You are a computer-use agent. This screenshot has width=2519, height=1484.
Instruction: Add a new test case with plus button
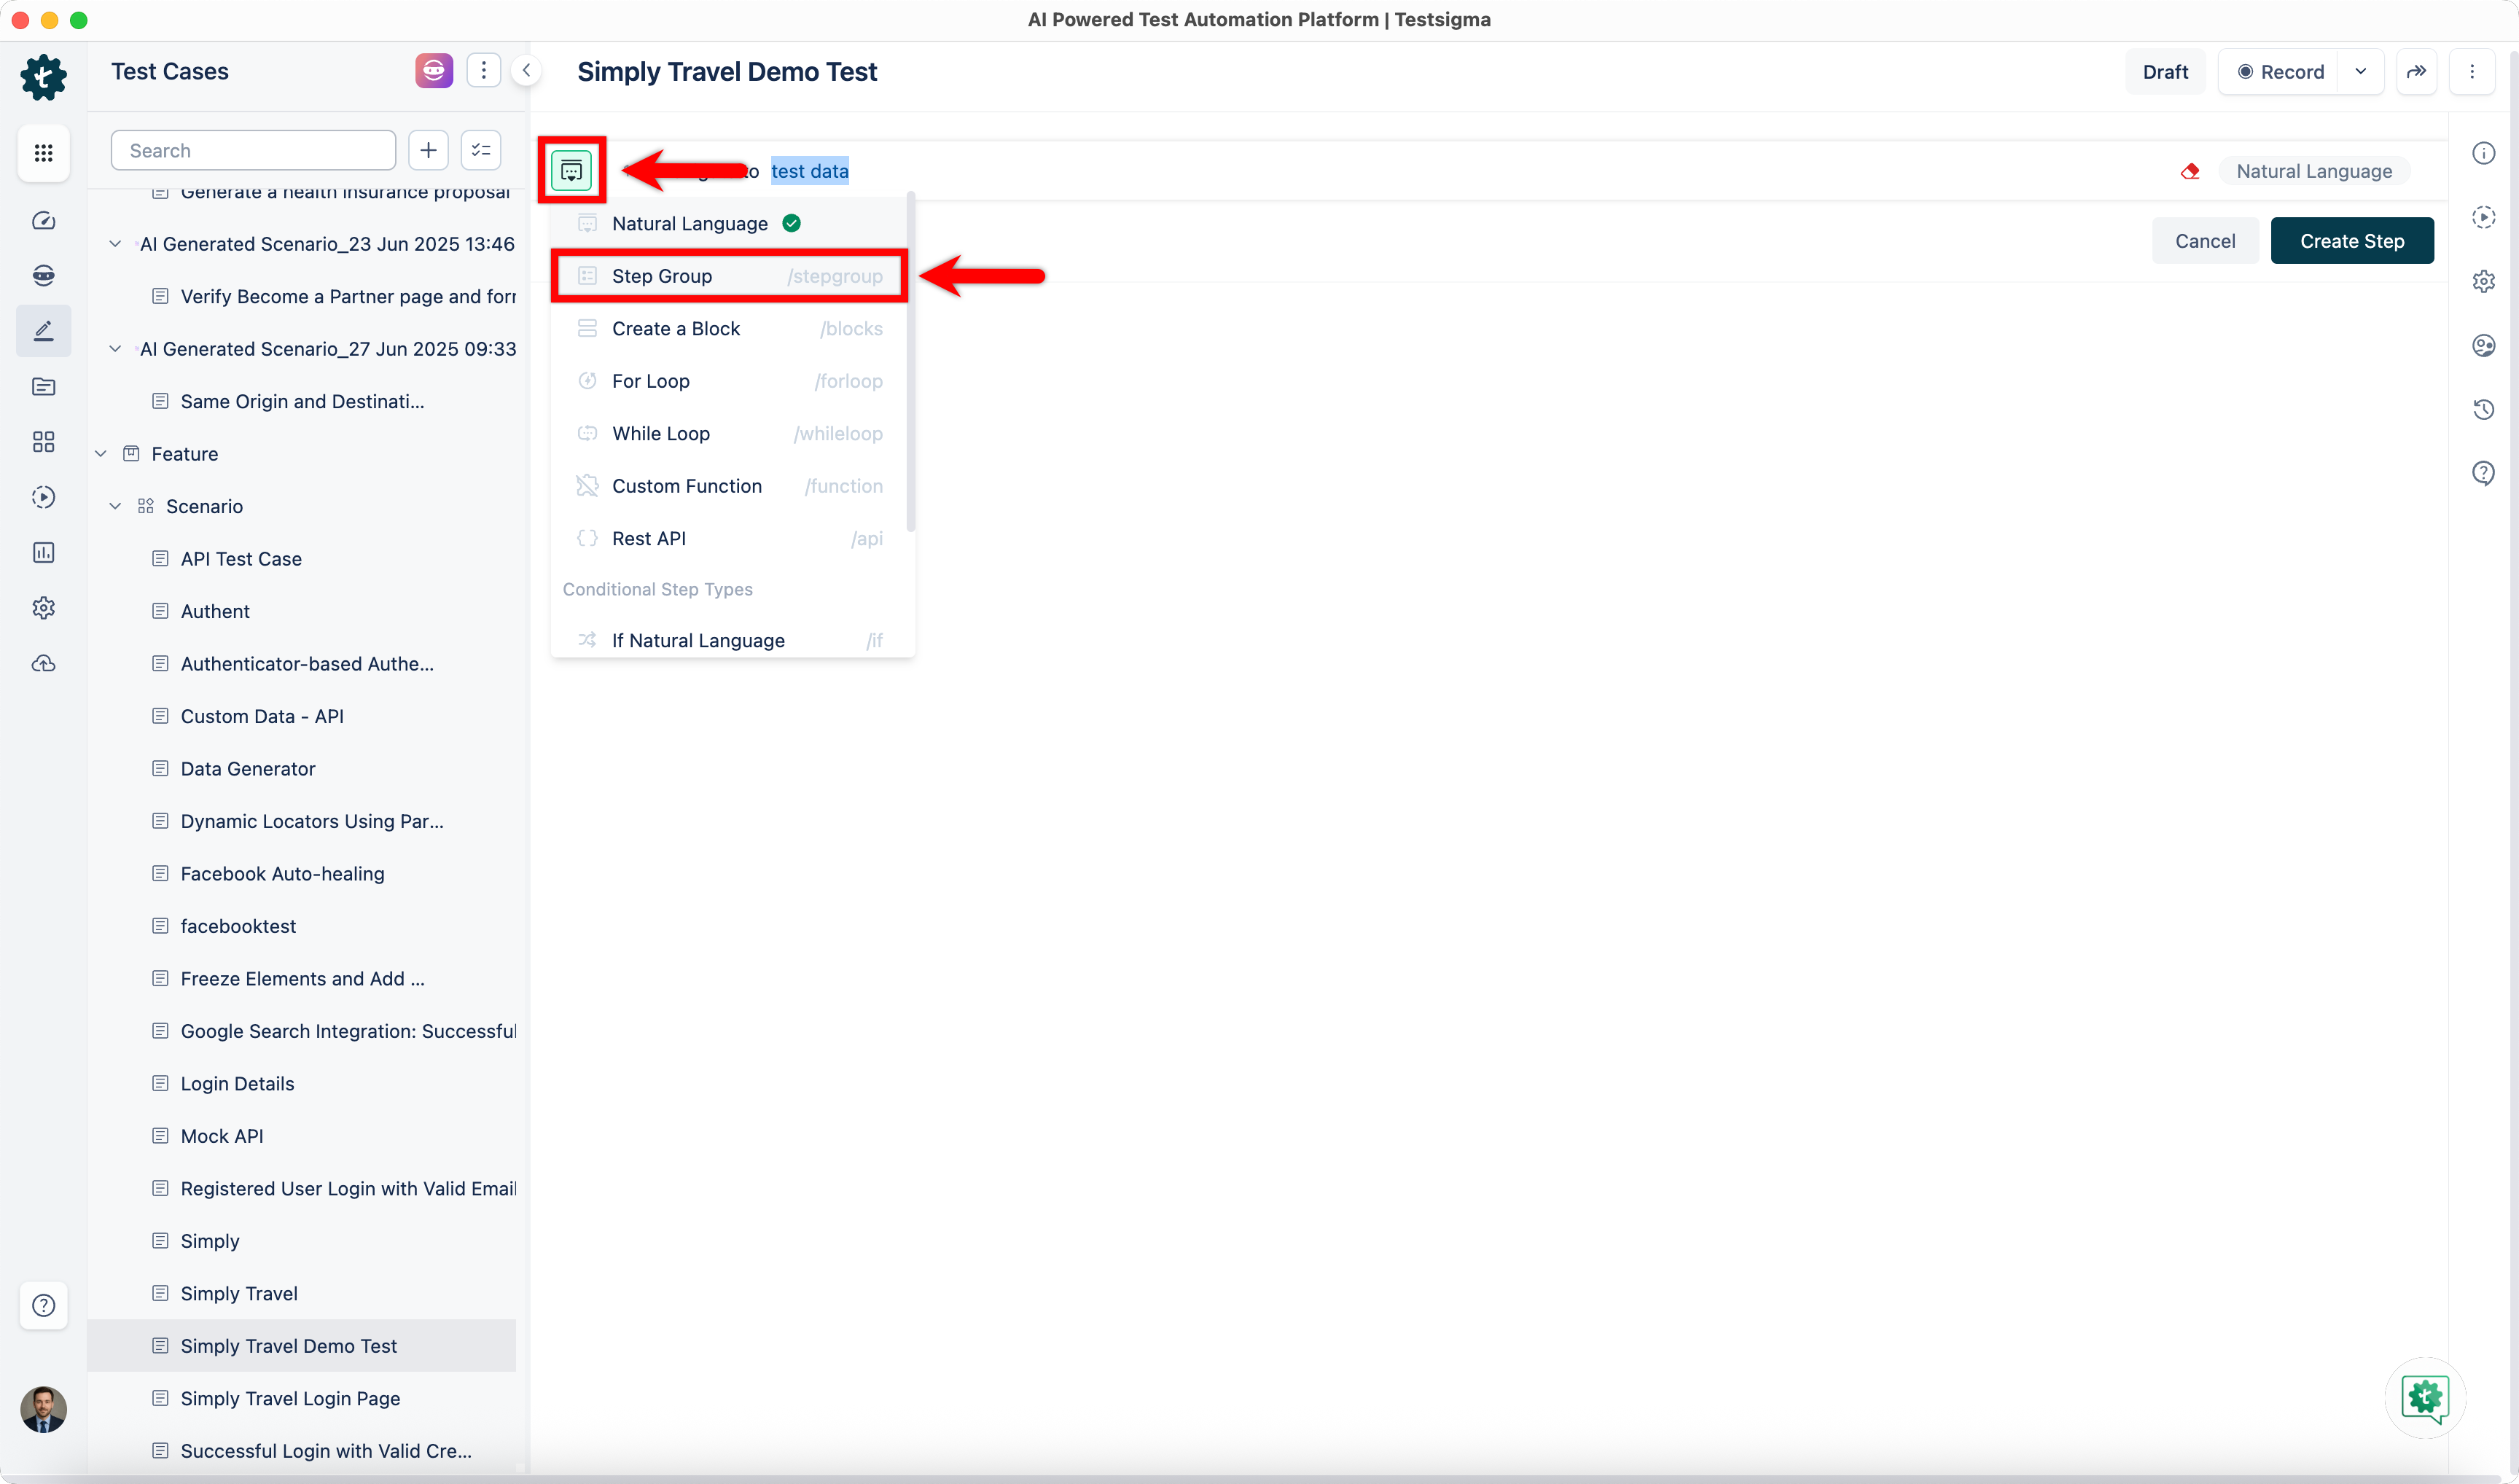coord(428,150)
